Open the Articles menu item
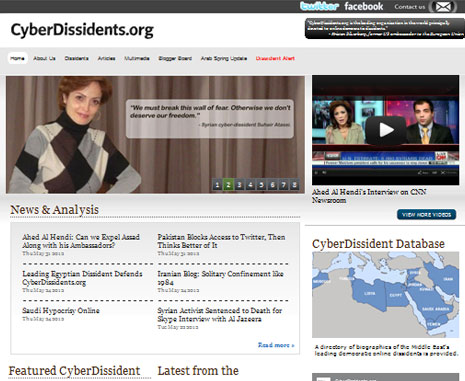The width and height of the screenshot is (465, 381). (x=106, y=58)
